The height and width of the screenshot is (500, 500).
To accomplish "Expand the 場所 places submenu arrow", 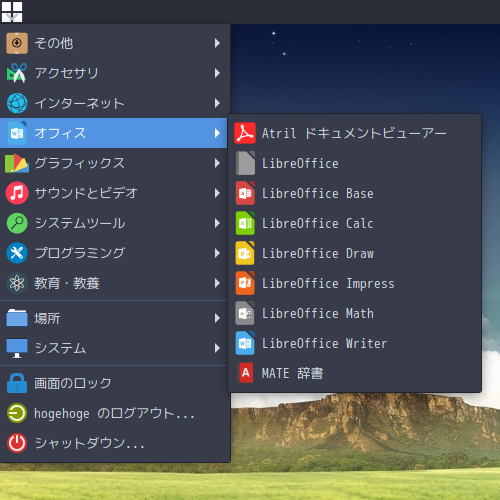I will tap(217, 318).
